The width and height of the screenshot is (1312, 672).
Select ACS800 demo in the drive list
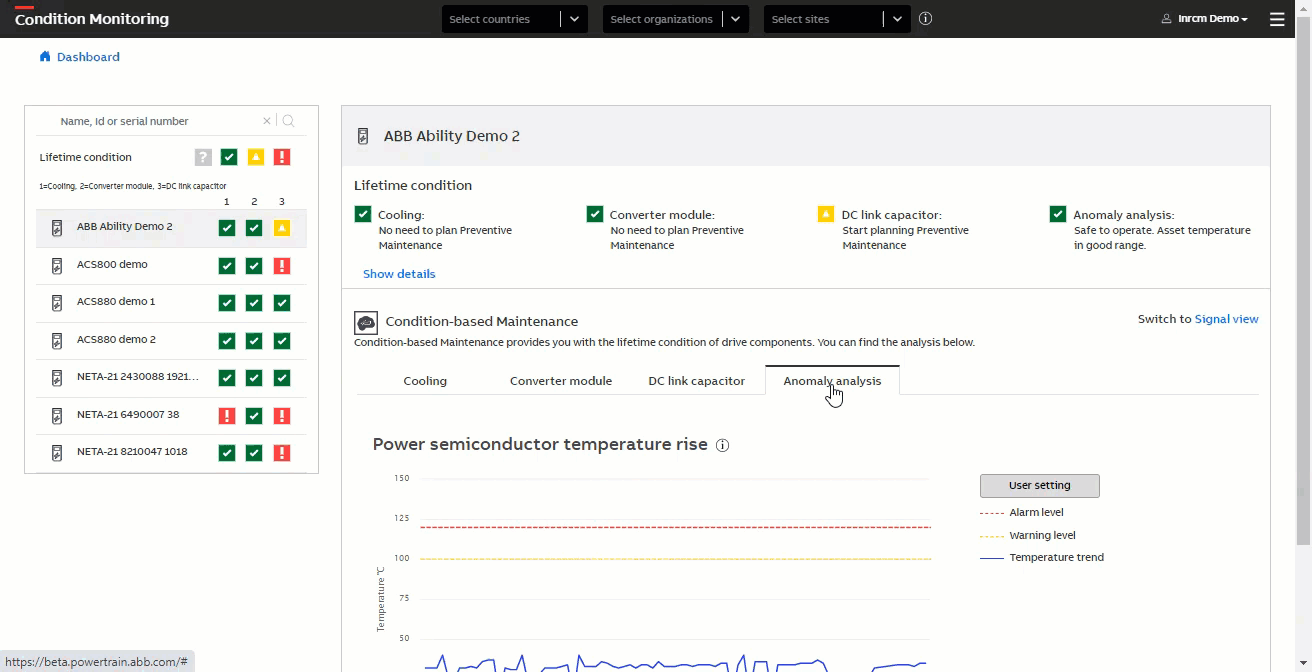(x=171, y=265)
